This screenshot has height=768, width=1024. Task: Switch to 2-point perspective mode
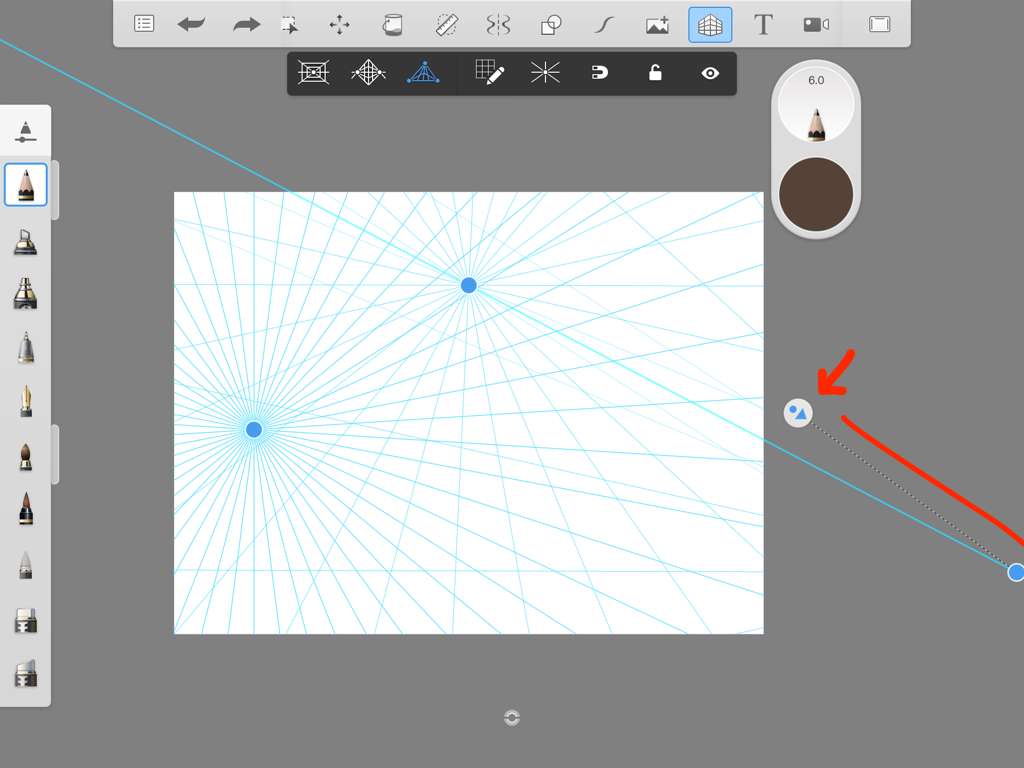coord(368,73)
